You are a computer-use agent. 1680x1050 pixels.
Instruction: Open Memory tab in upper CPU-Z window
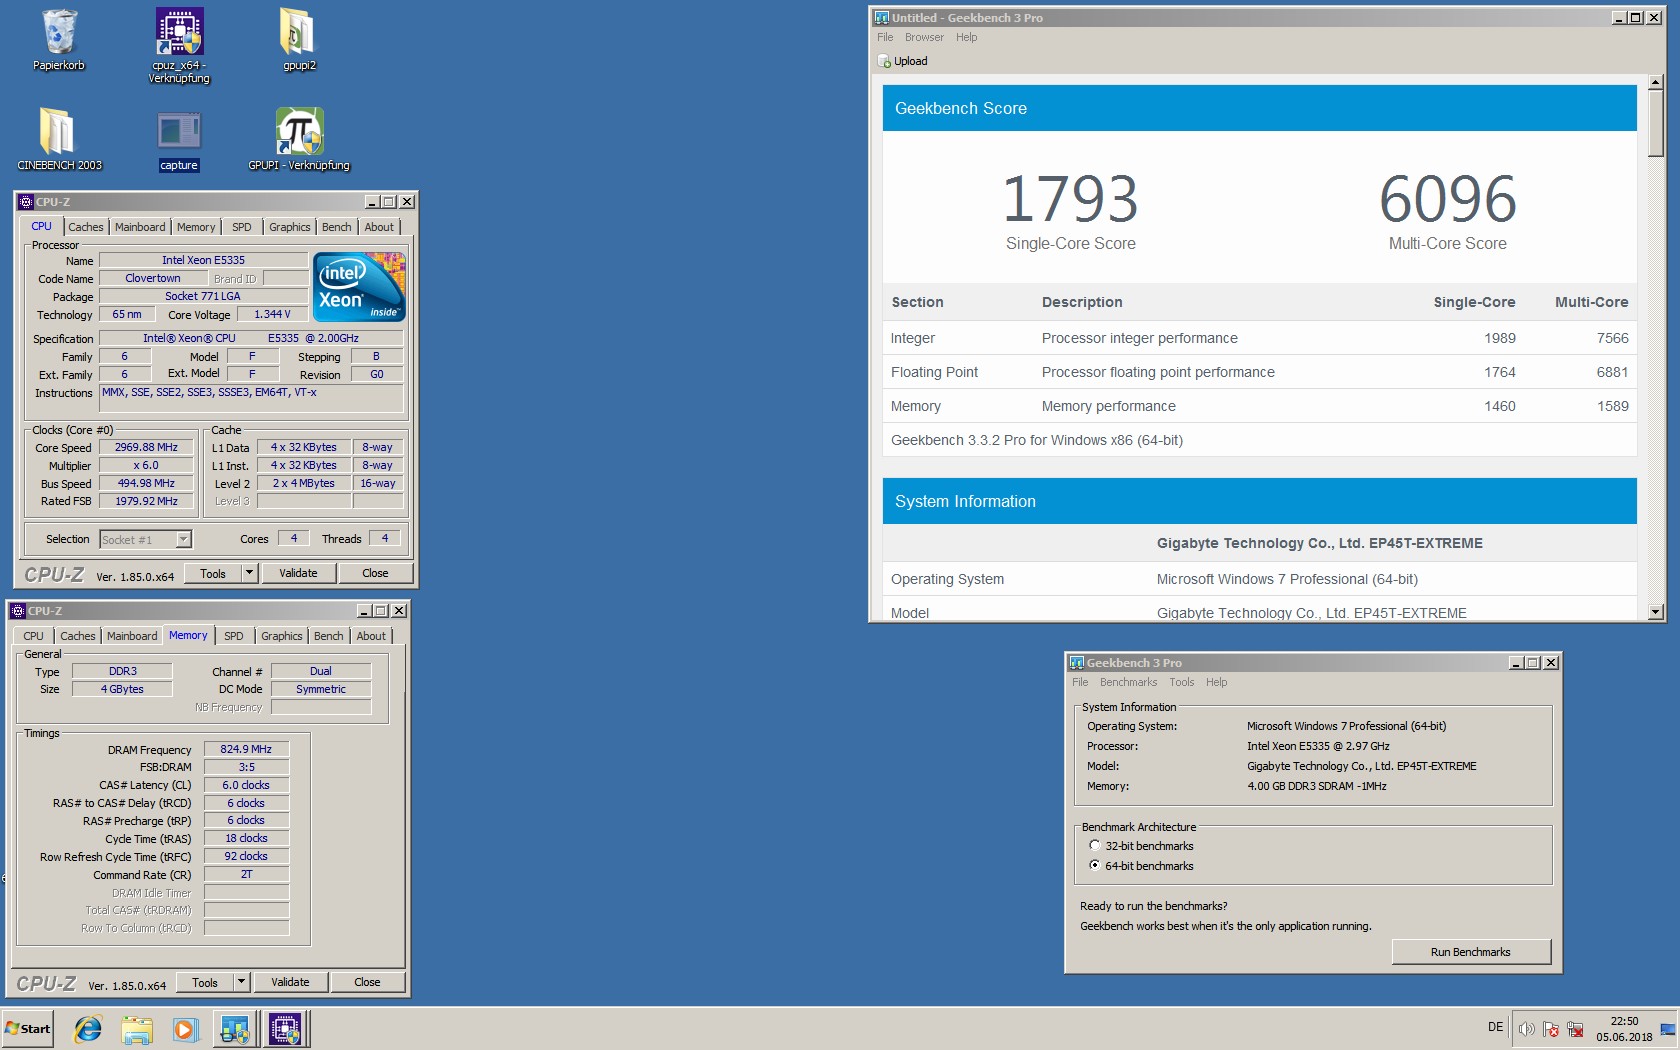196,227
